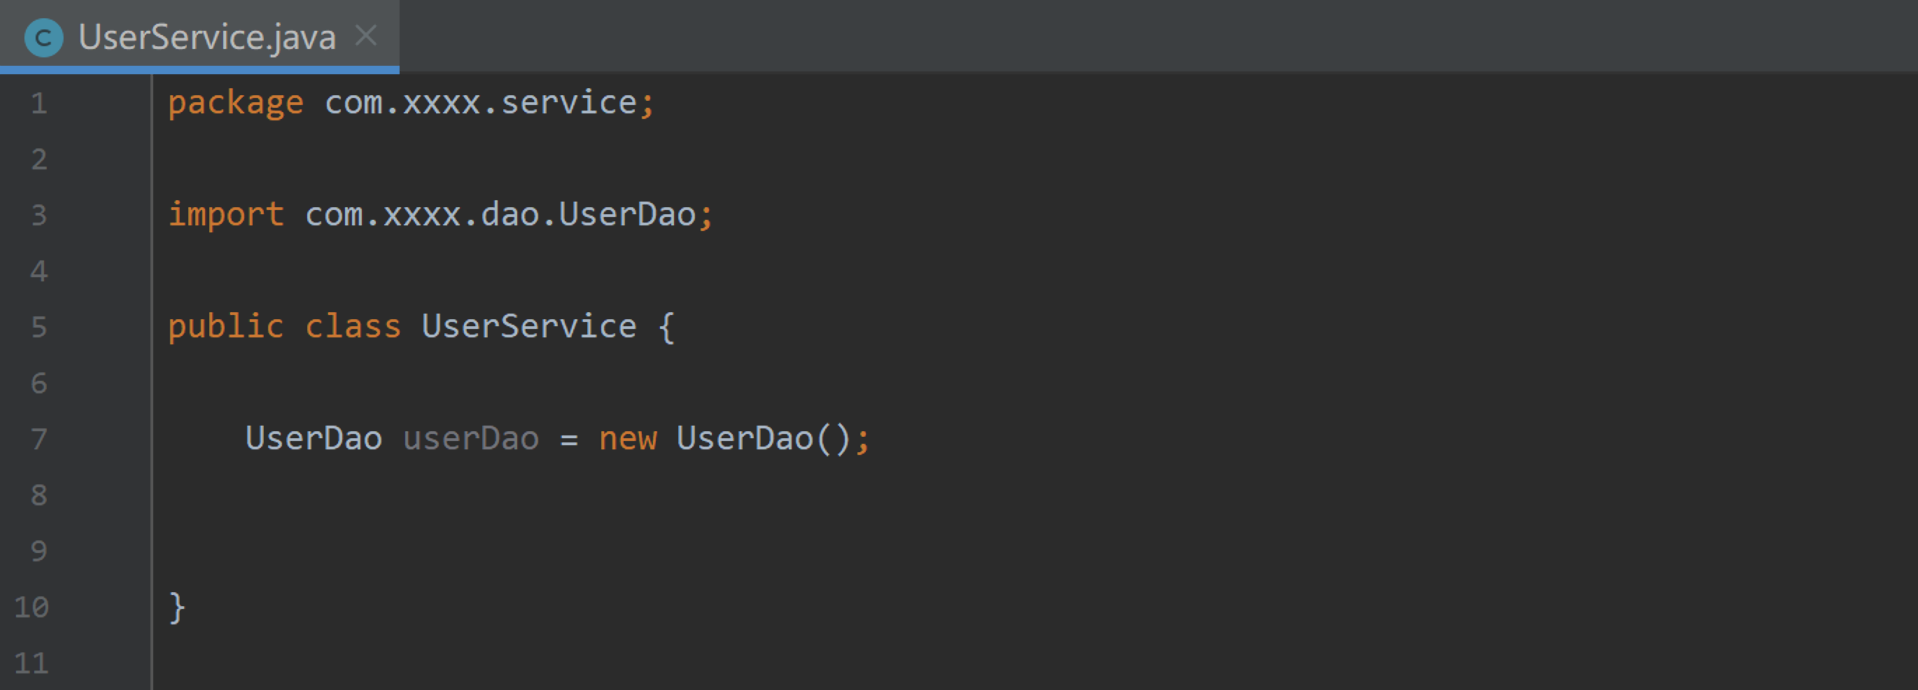The width and height of the screenshot is (1918, 690).
Task: Click the new keyword on line 7
Action: 627,439
